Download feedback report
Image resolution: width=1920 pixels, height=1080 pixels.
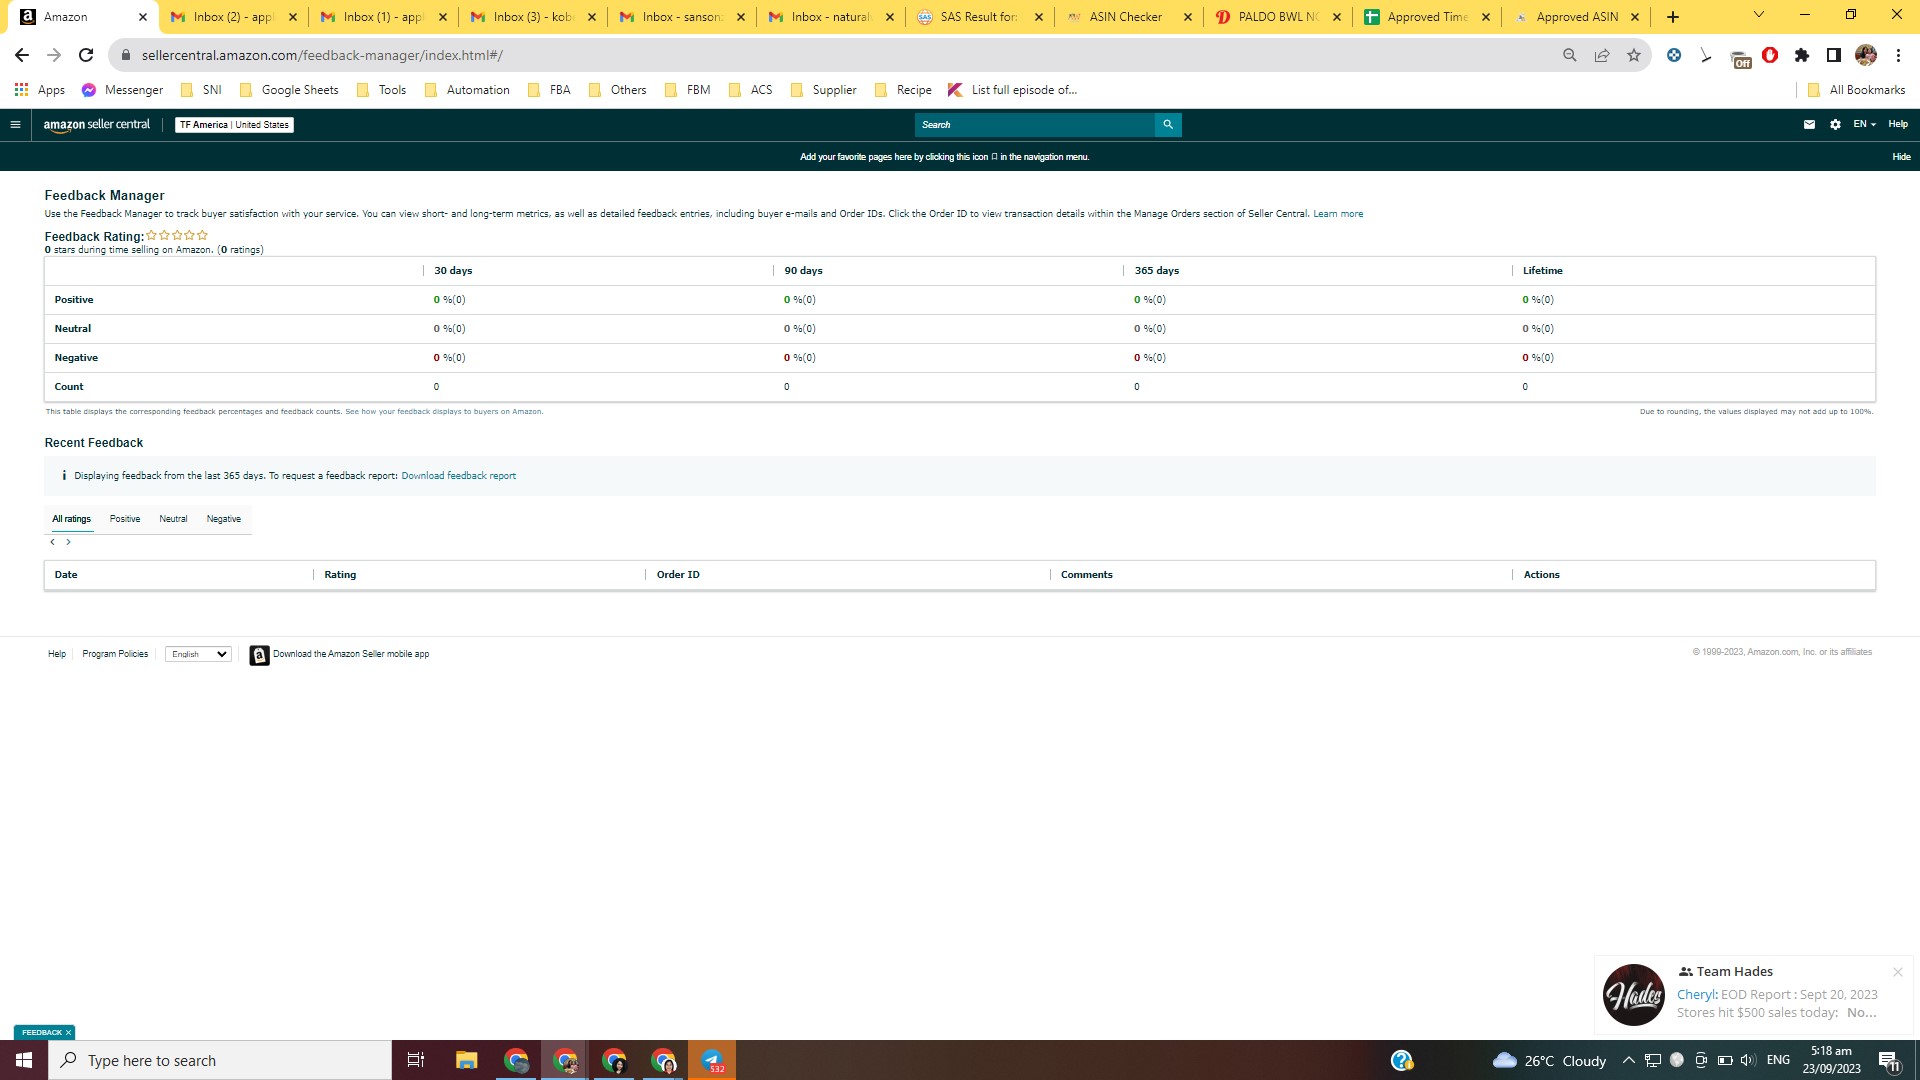(458, 476)
